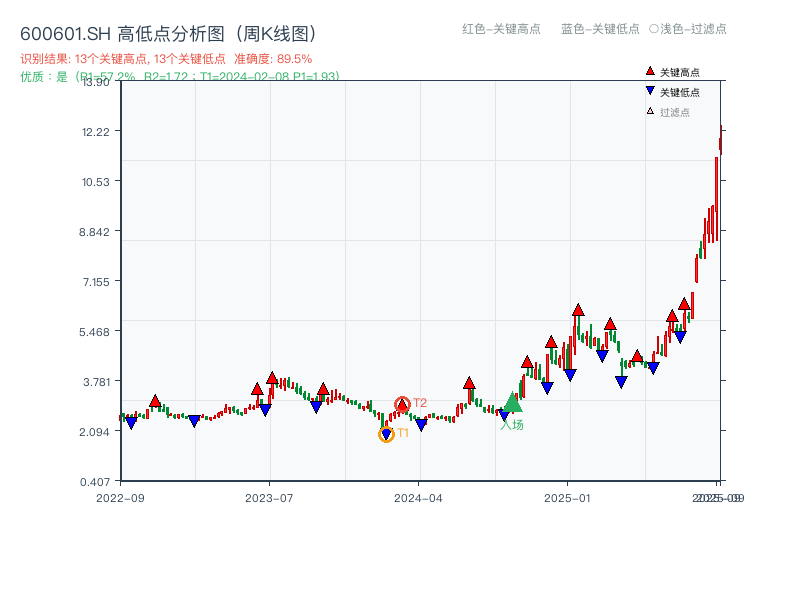Image resolution: width=800 pixels, height=600 pixels.
Task: Click the 红色-关键高点 header note
Action: click(501, 29)
